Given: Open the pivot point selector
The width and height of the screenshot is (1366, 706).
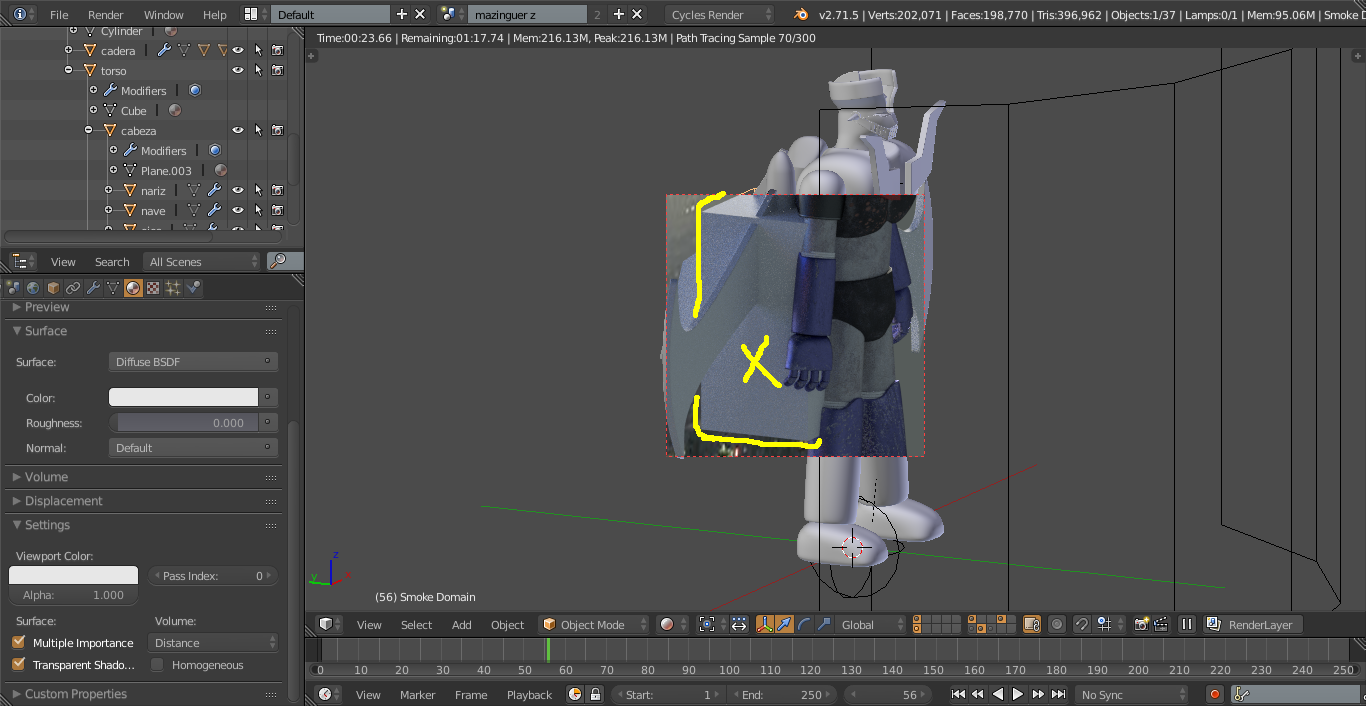Looking at the screenshot, I should [712, 624].
